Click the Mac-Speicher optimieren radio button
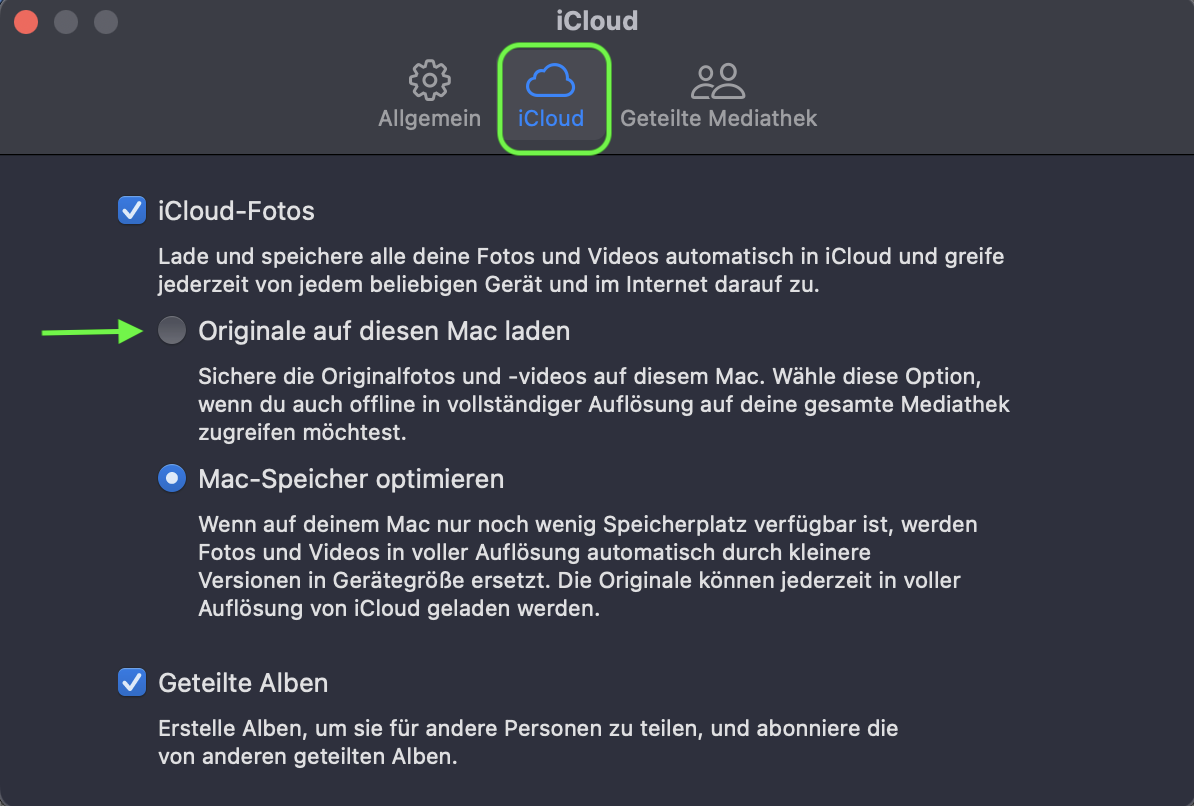1194x806 pixels. pyautogui.click(x=172, y=479)
